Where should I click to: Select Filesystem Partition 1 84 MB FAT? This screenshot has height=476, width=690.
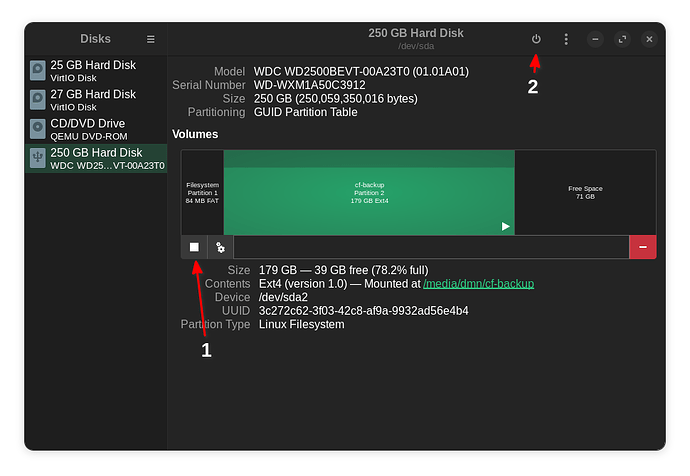pyautogui.click(x=202, y=193)
